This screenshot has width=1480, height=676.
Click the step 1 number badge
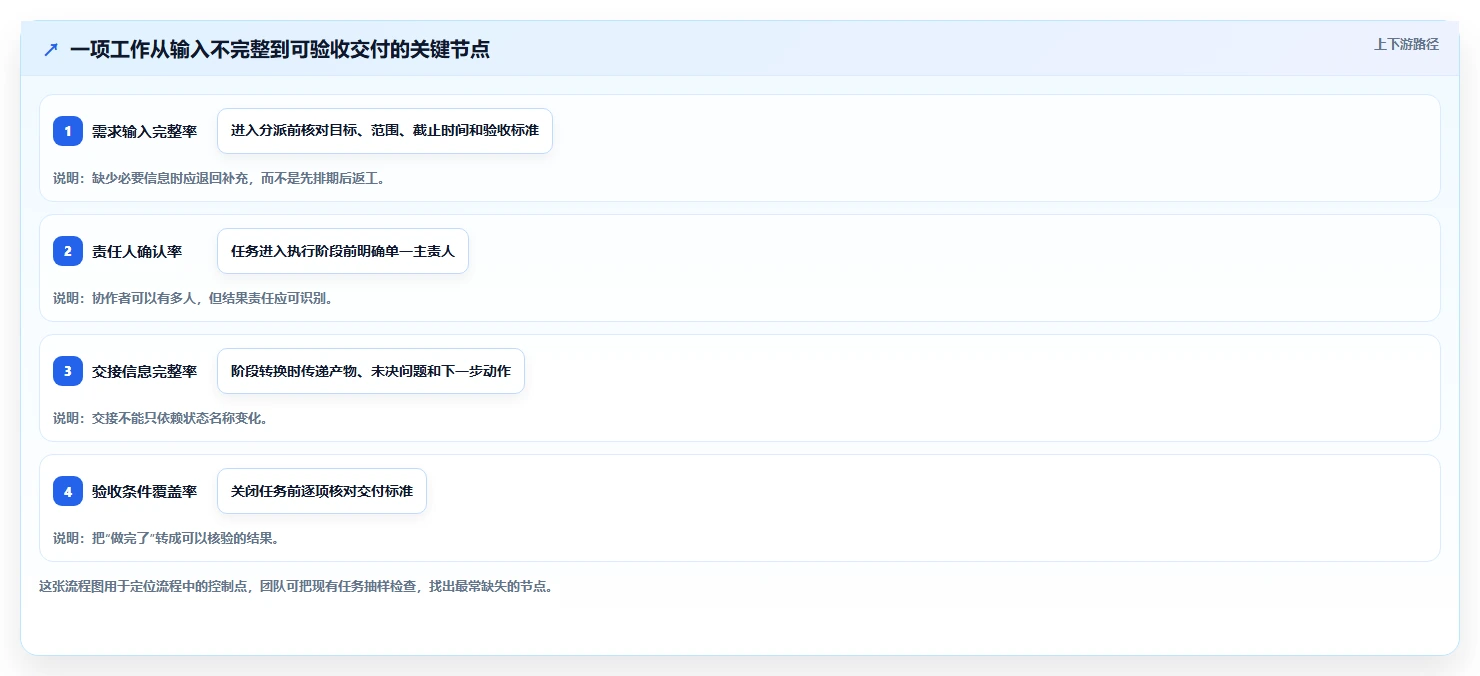click(x=68, y=131)
